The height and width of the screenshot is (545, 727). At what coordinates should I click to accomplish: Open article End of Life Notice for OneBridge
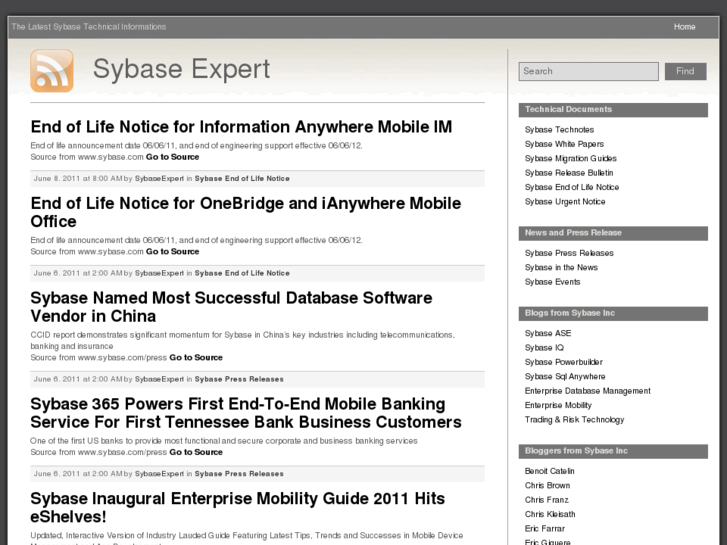coord(246,212)
